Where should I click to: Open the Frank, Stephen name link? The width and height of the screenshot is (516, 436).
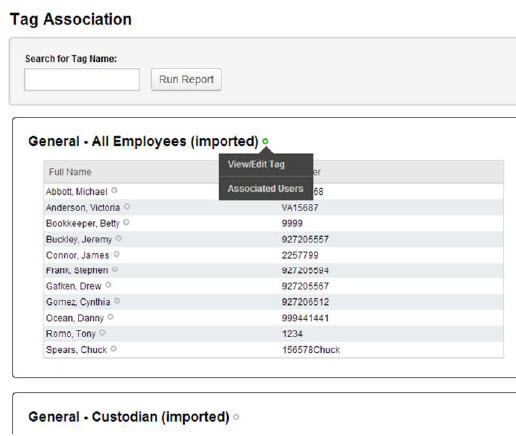77,270
